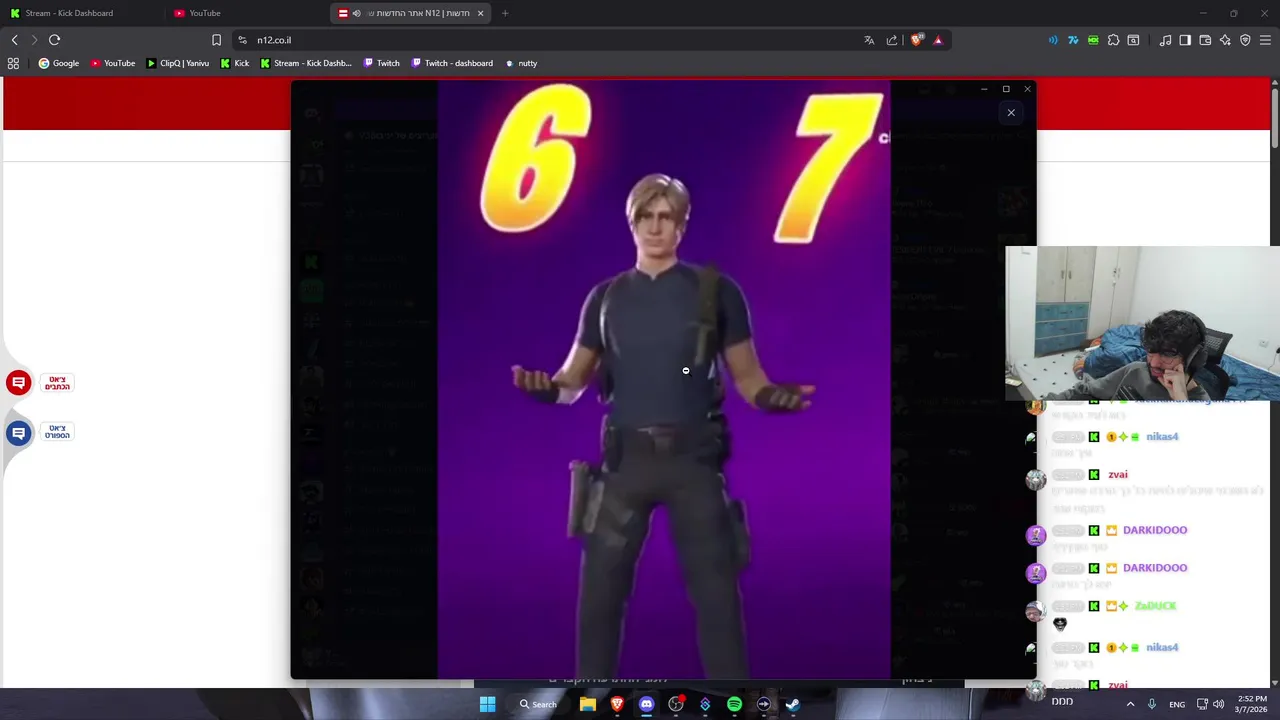Open the Brave Wallet icon
The width and height of the screenshot is (1280, 720).
pos(1205,40)
